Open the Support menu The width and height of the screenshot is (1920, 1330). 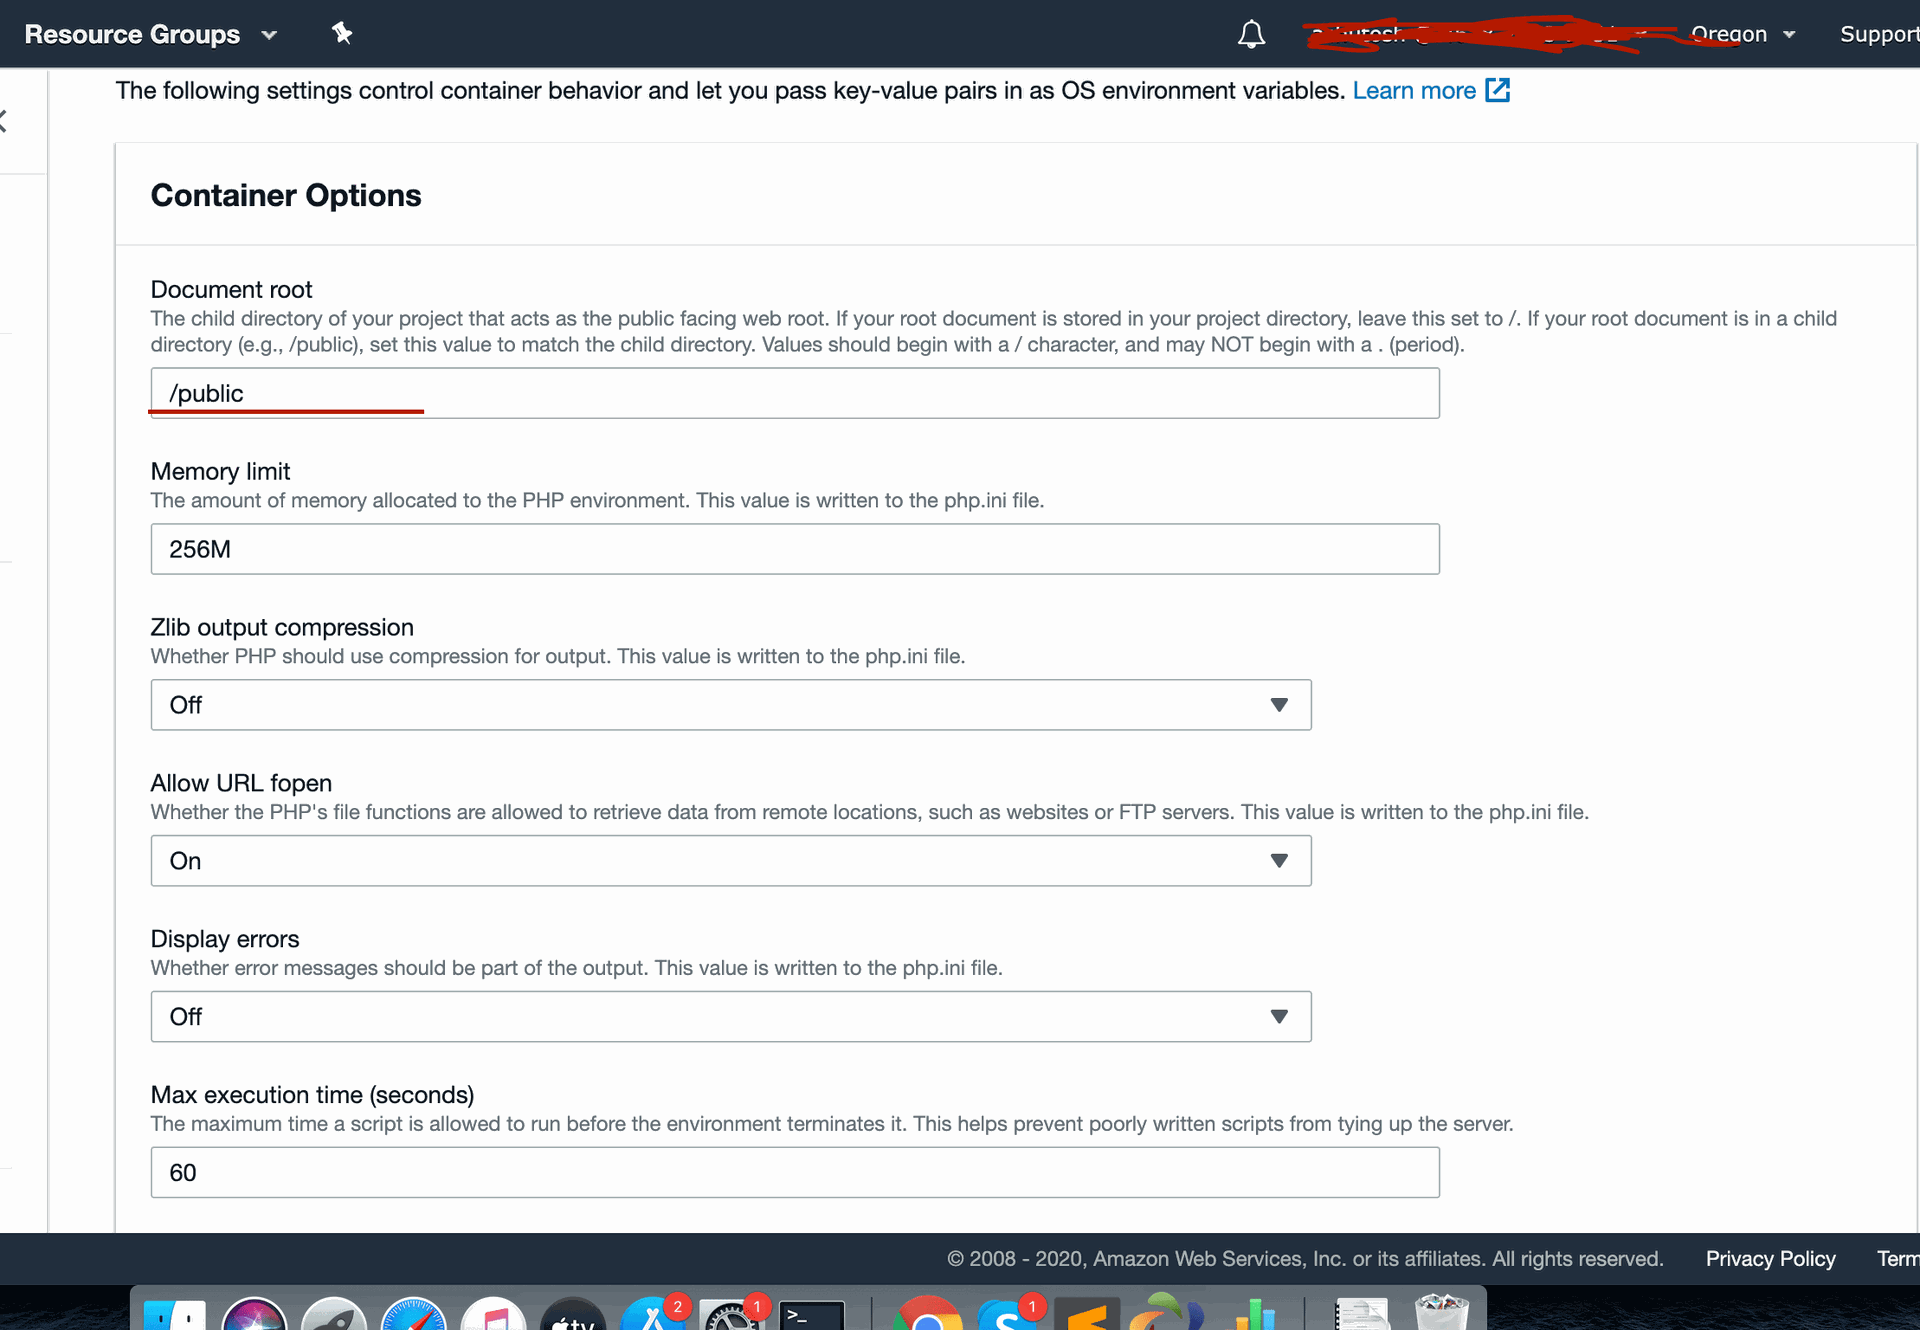[x=1879, y=34]
